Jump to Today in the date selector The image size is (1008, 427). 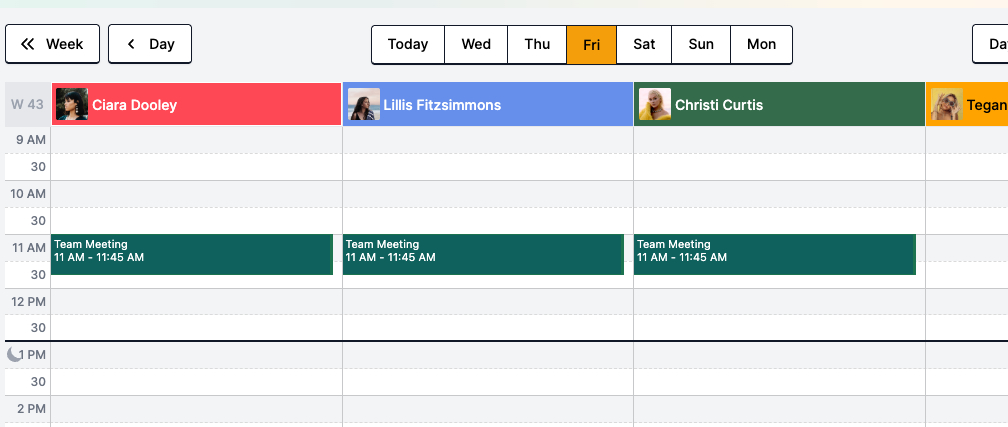pyautogui.click(x=408, y=44)
